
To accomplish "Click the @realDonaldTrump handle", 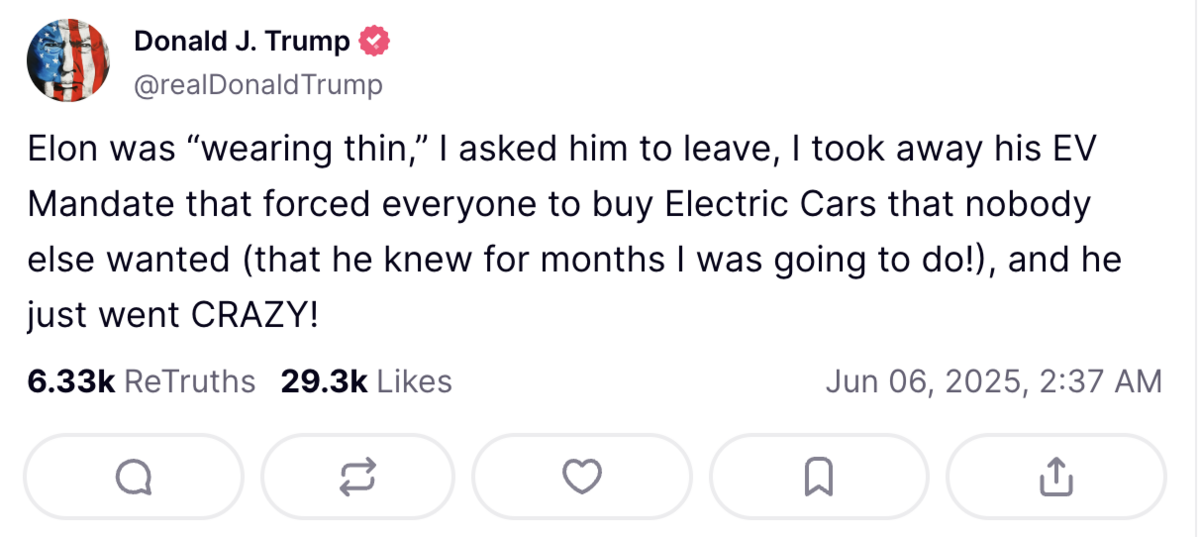I will click(258, 85).
